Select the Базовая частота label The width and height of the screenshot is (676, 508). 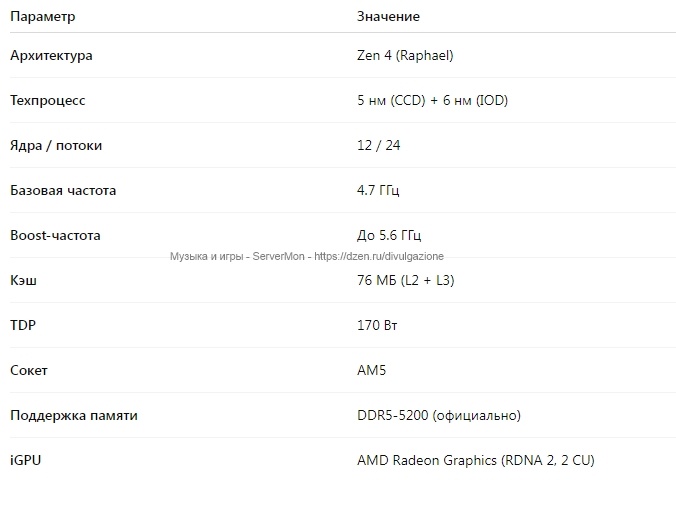click(63, 191)
